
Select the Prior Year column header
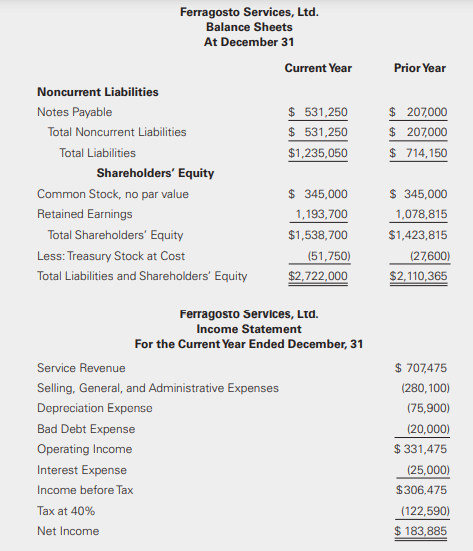(420, 68)
